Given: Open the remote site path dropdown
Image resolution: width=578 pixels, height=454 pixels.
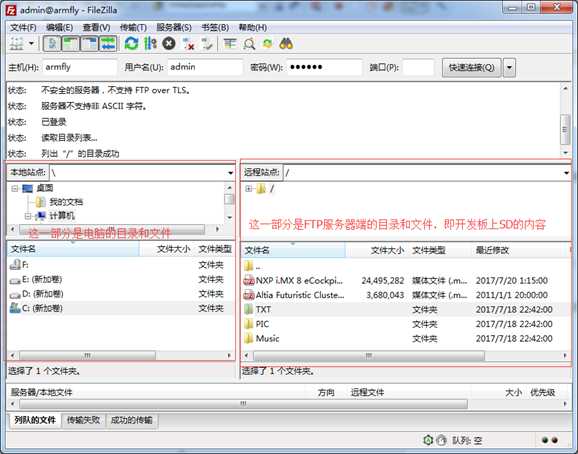Looking at the screenshot, I should [566, 172].
